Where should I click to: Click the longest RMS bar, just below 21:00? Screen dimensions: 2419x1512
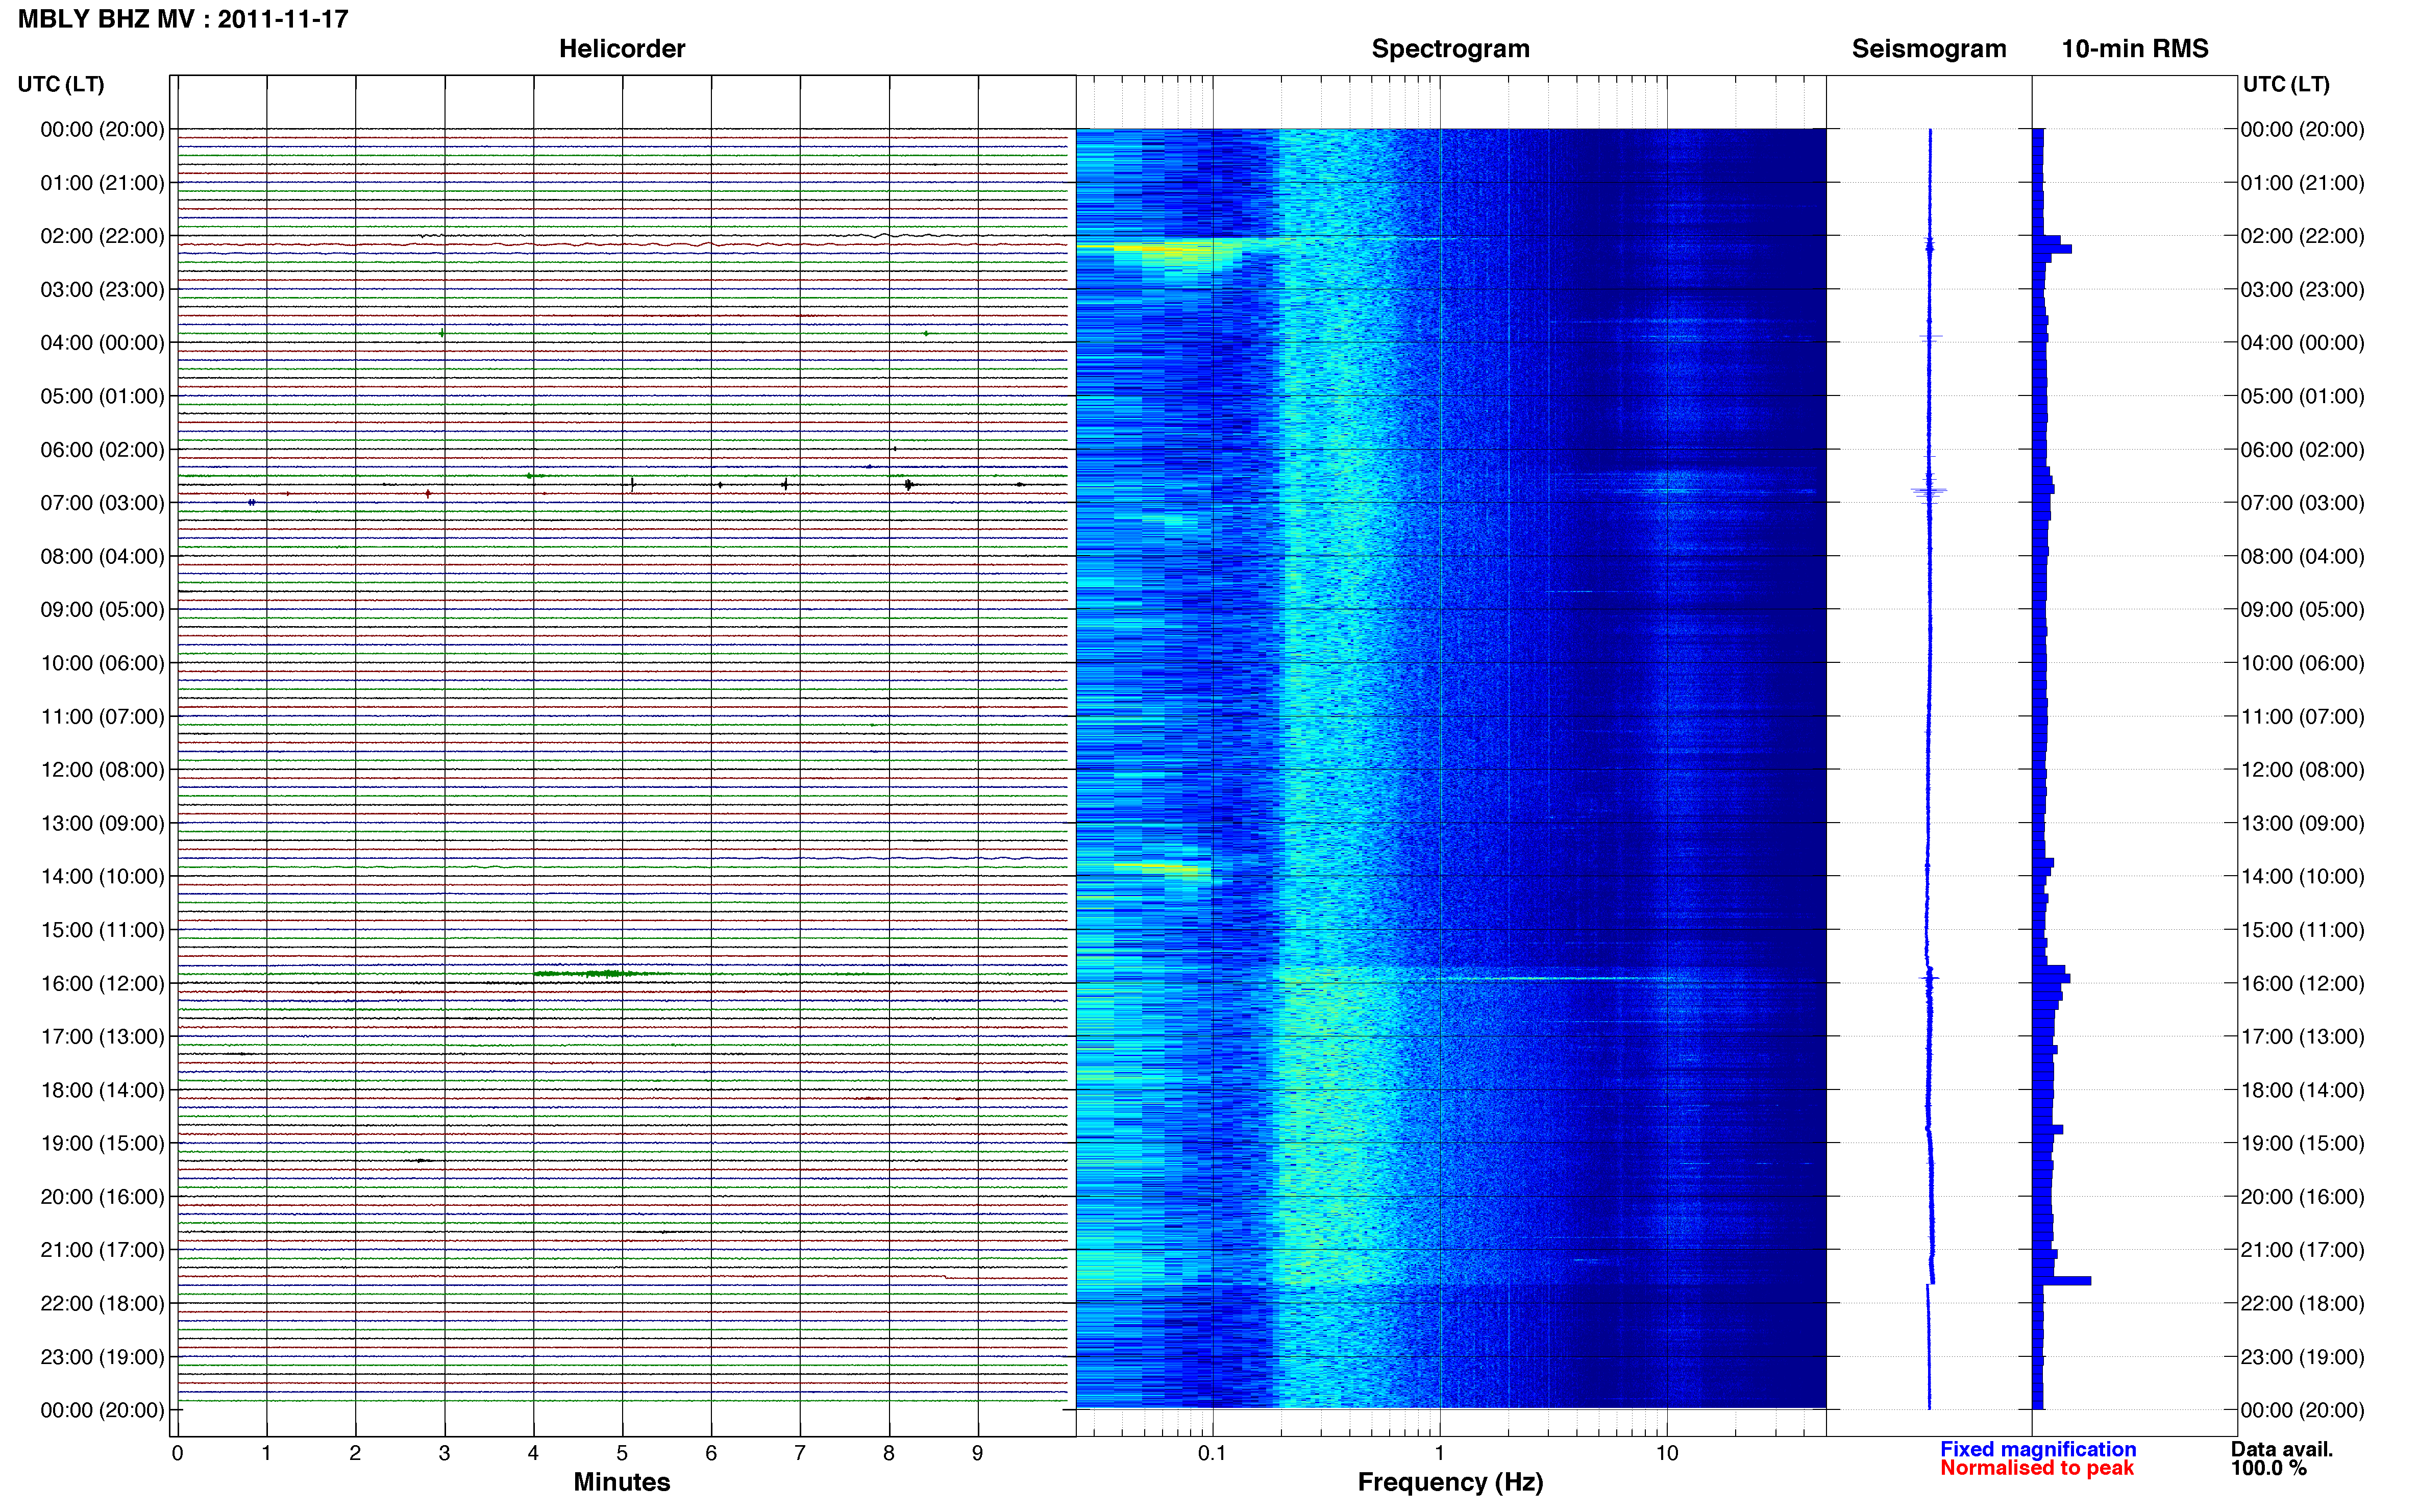pyautogui.click(x=2062, y=1280)
